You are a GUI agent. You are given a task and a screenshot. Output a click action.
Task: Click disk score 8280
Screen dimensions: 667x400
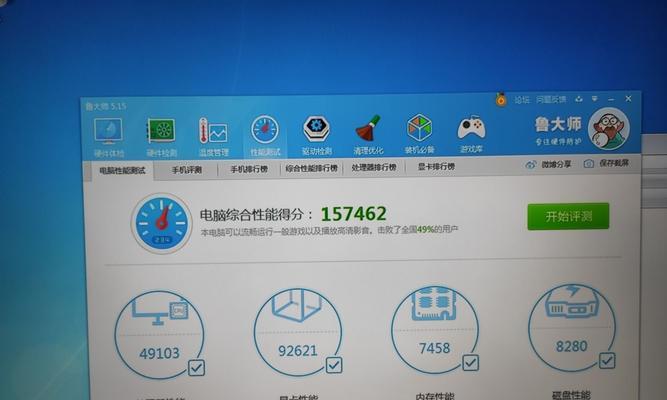point(572,346)
